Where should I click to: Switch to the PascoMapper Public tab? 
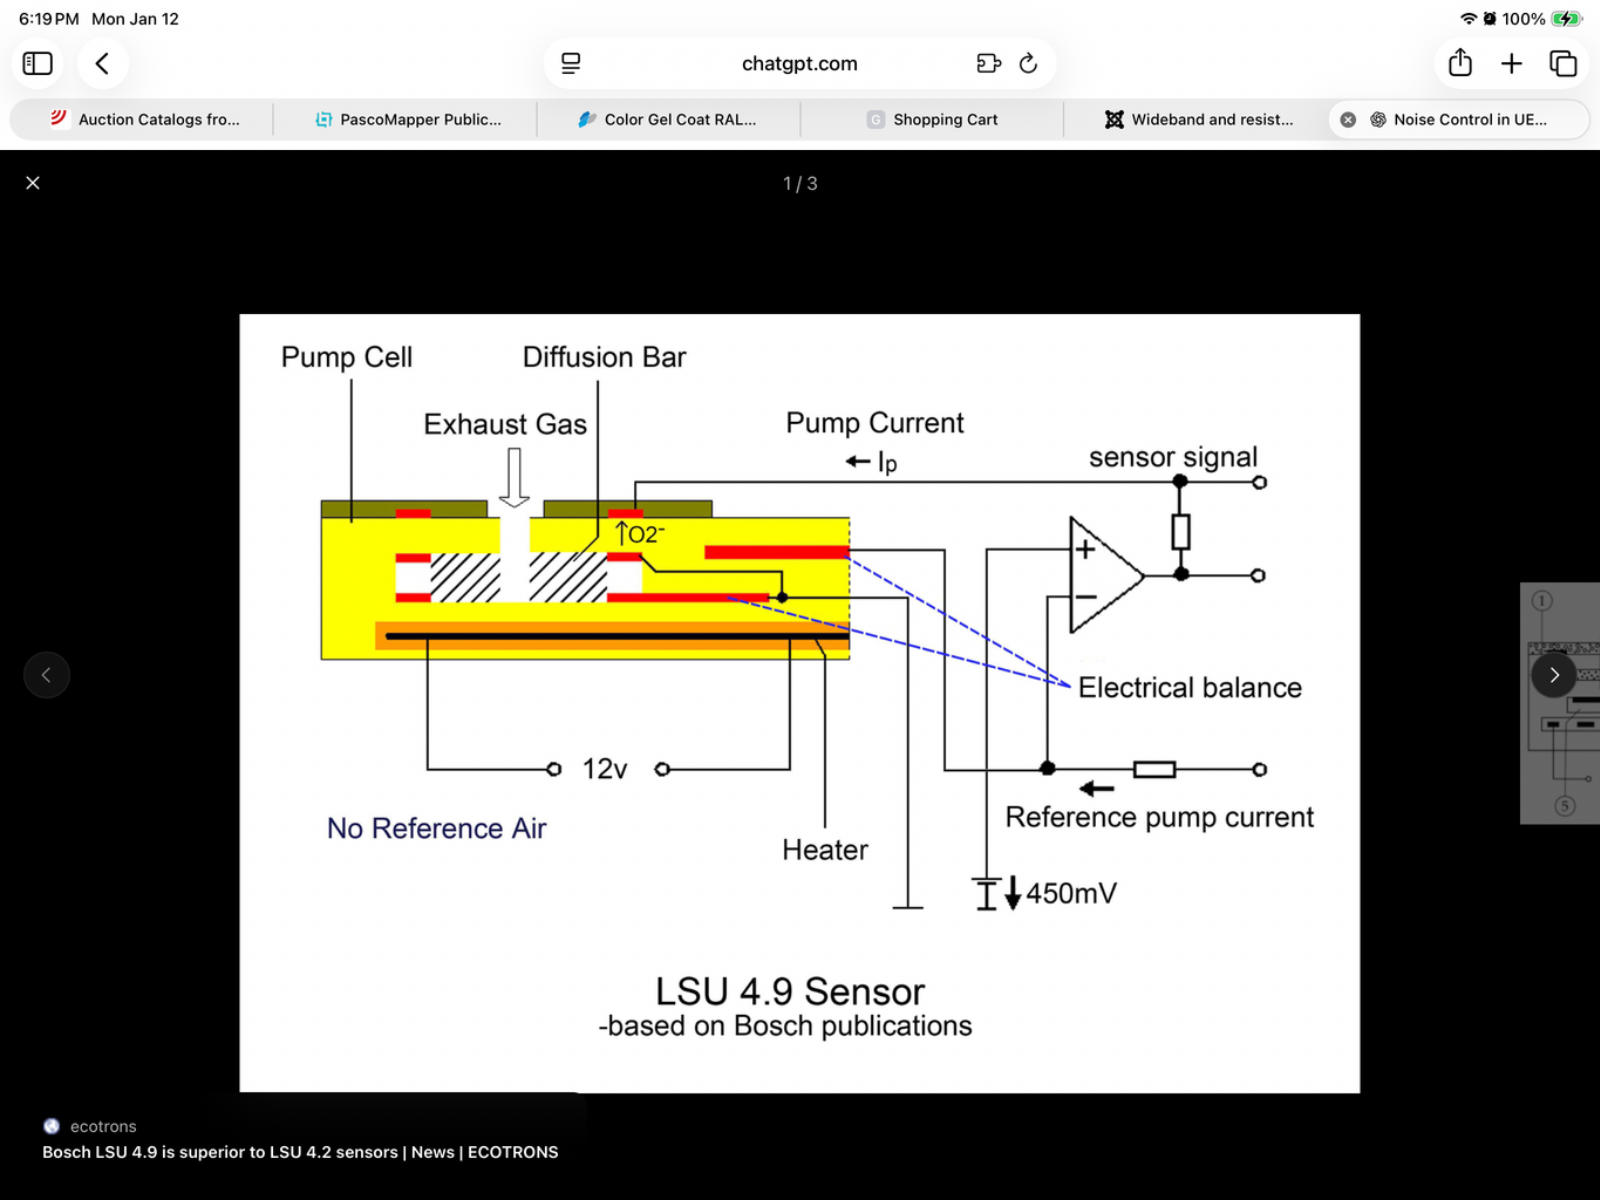point(408,120)
